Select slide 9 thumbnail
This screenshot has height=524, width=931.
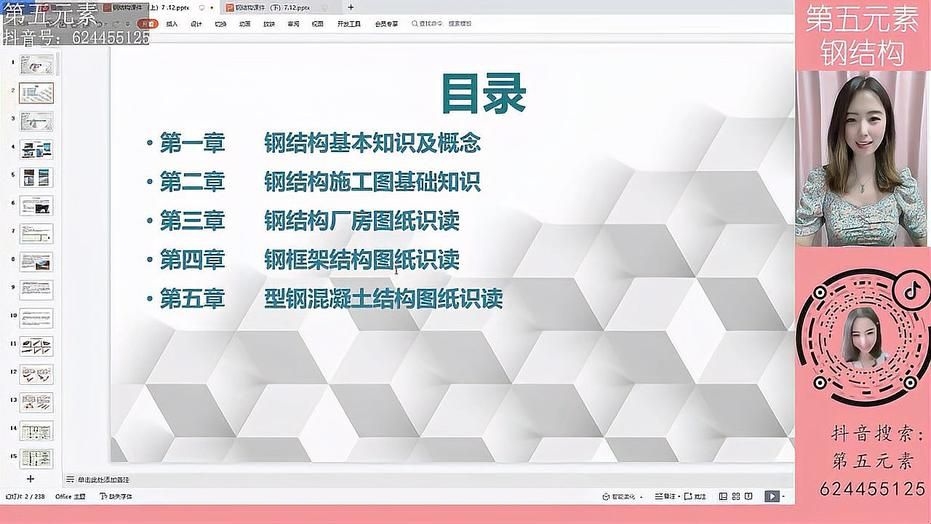click(x=37, y=290)
